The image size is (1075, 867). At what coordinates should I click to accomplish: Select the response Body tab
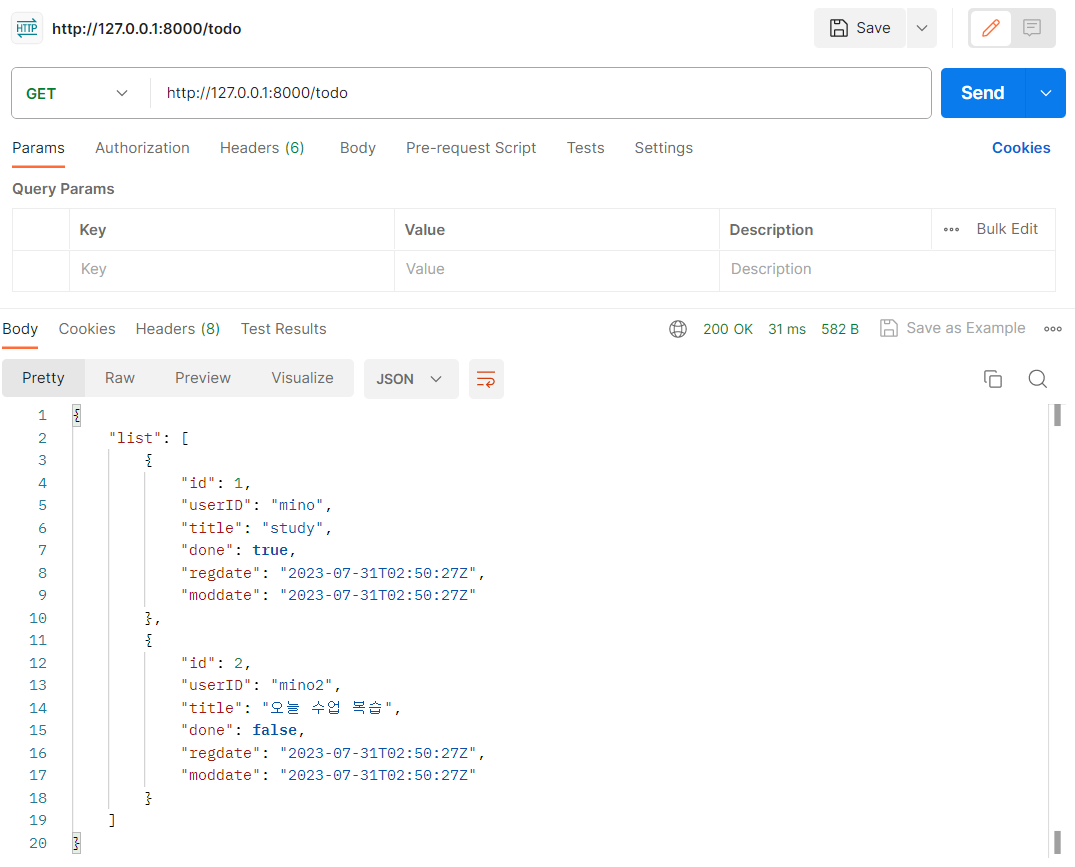(20, 329)
